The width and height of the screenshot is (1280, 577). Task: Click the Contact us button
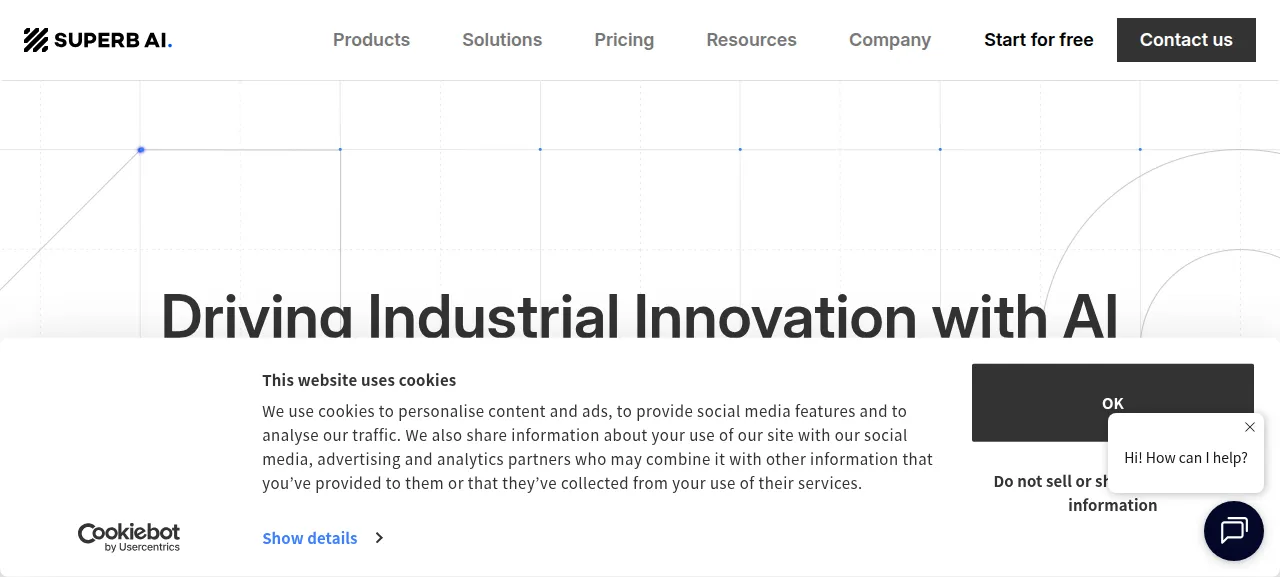click(x=1186, y=40)
